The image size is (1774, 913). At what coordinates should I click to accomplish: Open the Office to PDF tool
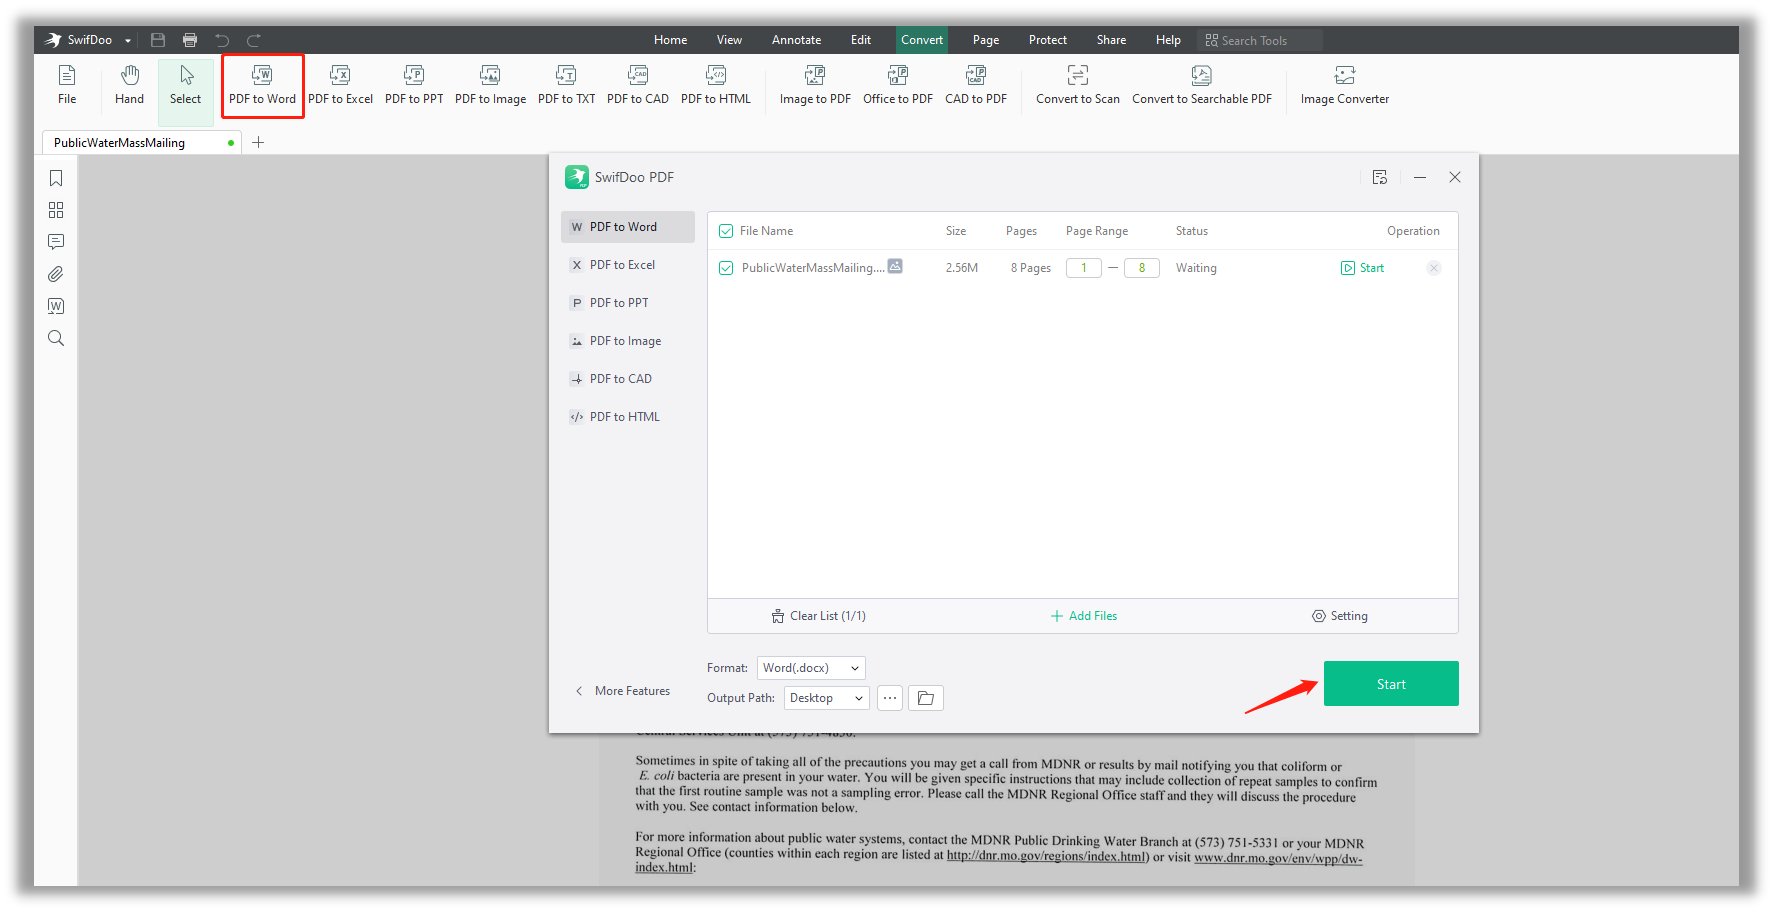(x=898, y=85)
